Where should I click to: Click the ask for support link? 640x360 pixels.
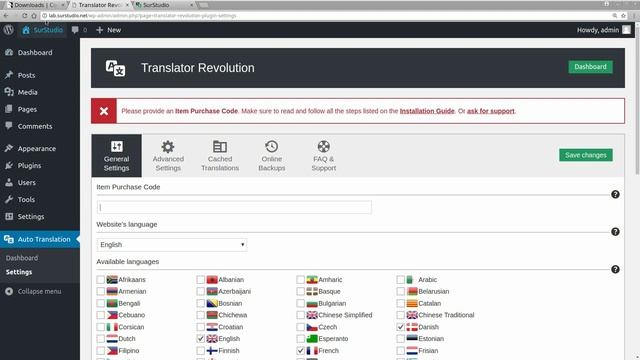pyautogui.click(x=491, y=111)
